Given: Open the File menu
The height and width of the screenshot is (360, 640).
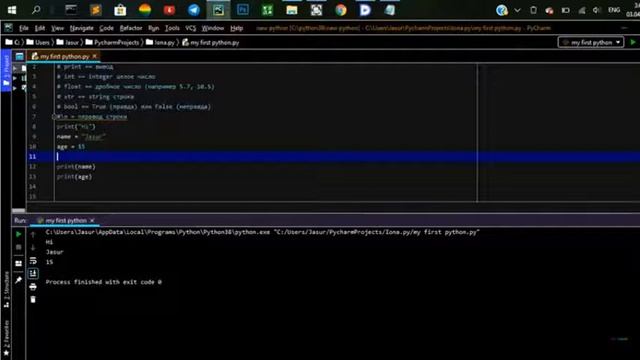Looking at the screenshot, I should click(x=24, y=28).
